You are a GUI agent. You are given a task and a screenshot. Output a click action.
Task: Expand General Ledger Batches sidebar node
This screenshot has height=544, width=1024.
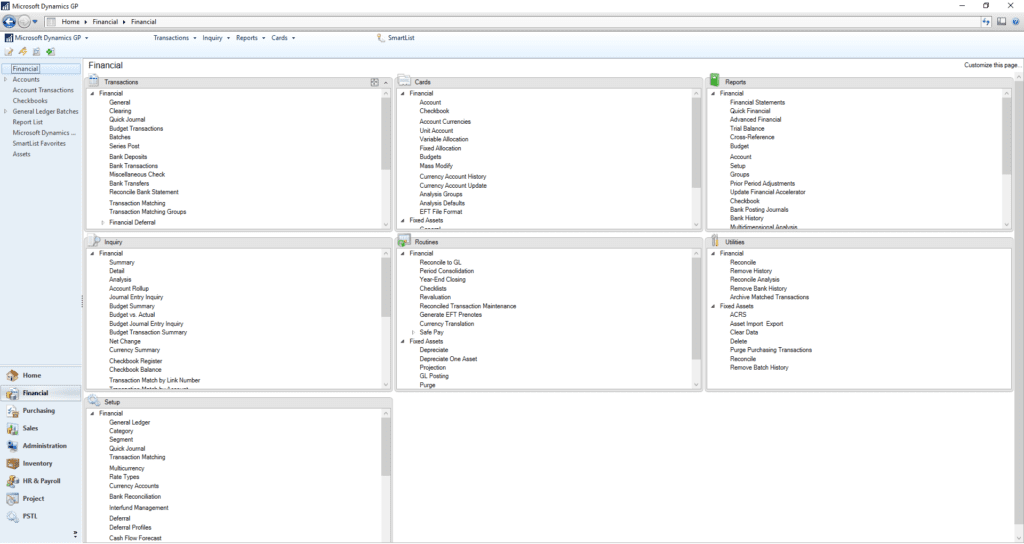(6, 112)
